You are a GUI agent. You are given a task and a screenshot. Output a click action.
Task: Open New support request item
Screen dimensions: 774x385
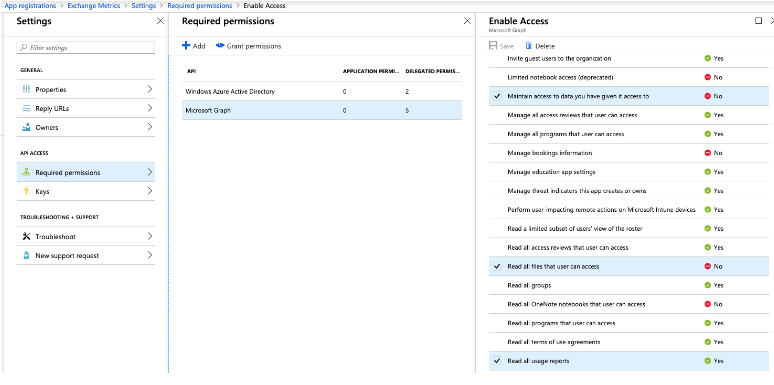tap(86, 255)
